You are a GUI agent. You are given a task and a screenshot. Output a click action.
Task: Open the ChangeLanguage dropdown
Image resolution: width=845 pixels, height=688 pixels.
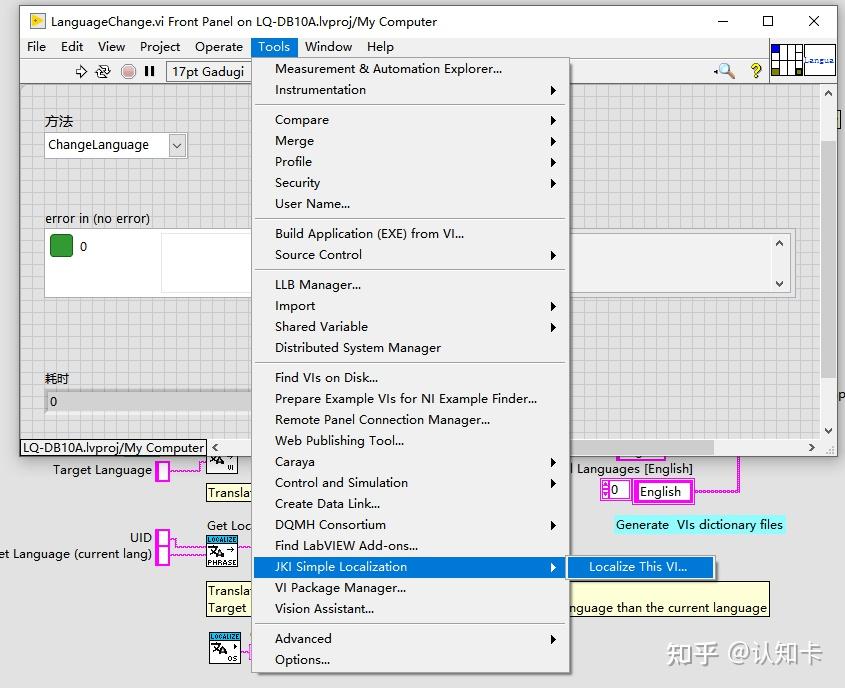pyautogui.click(x=176, y=145)
